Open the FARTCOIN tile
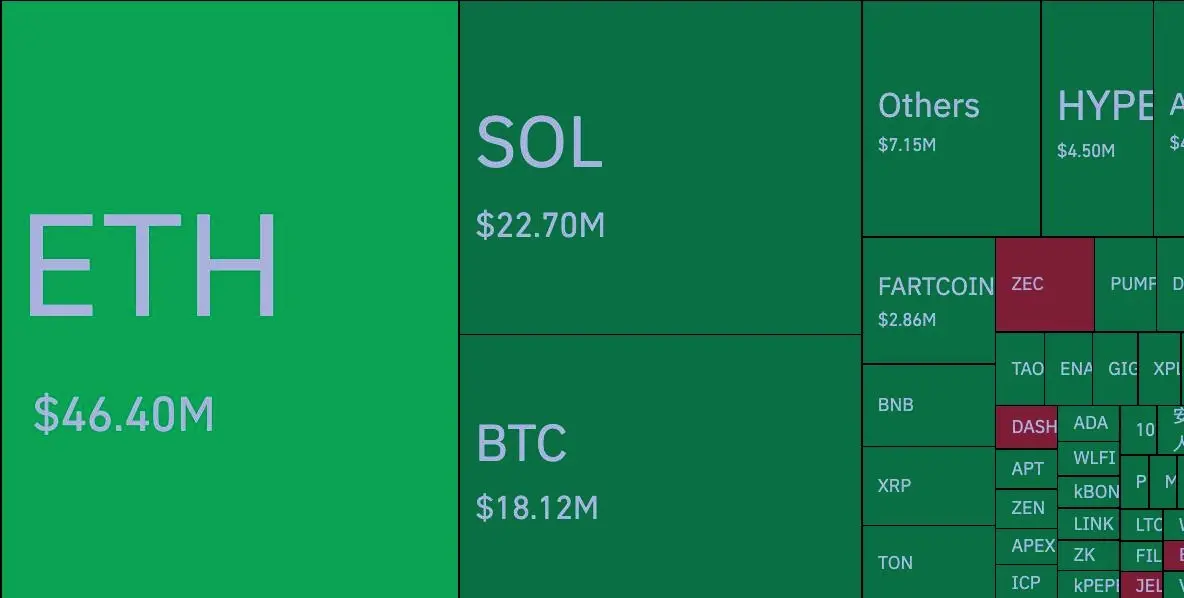Image resolution: width=1184 pixels, height=598 pixels. click(928, 300)
